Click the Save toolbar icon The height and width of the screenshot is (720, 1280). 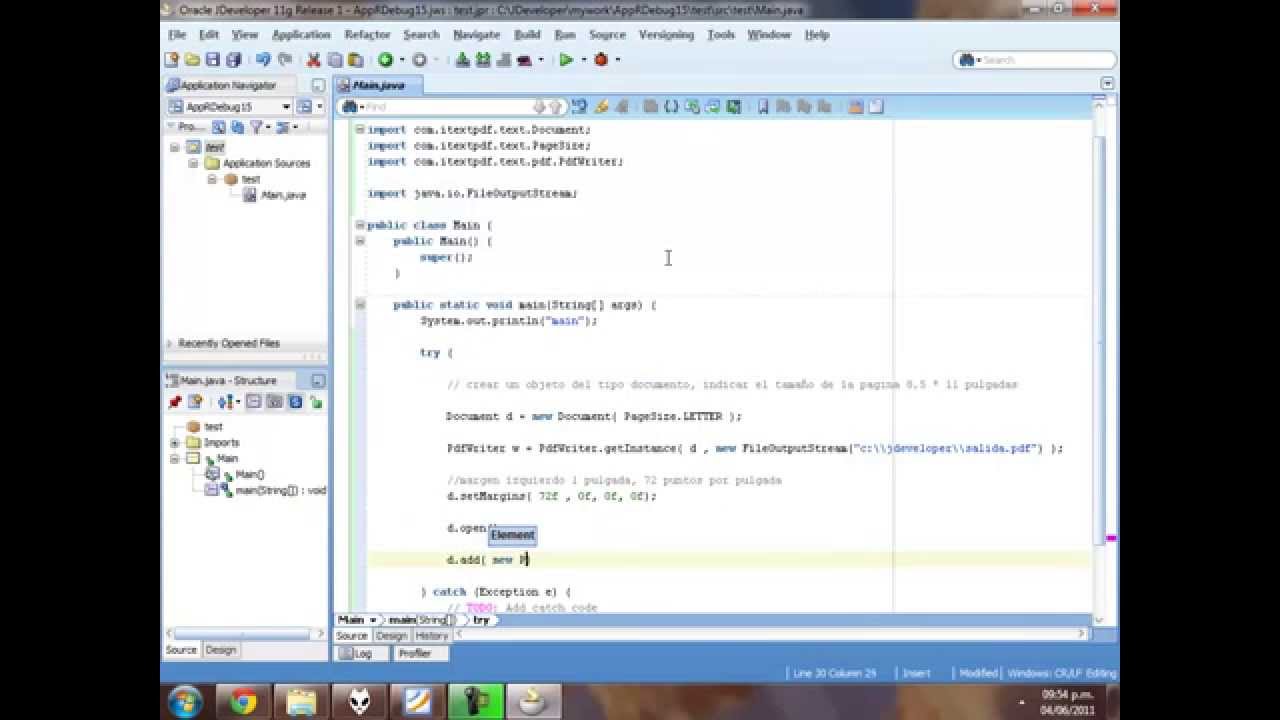pos(212,60)
